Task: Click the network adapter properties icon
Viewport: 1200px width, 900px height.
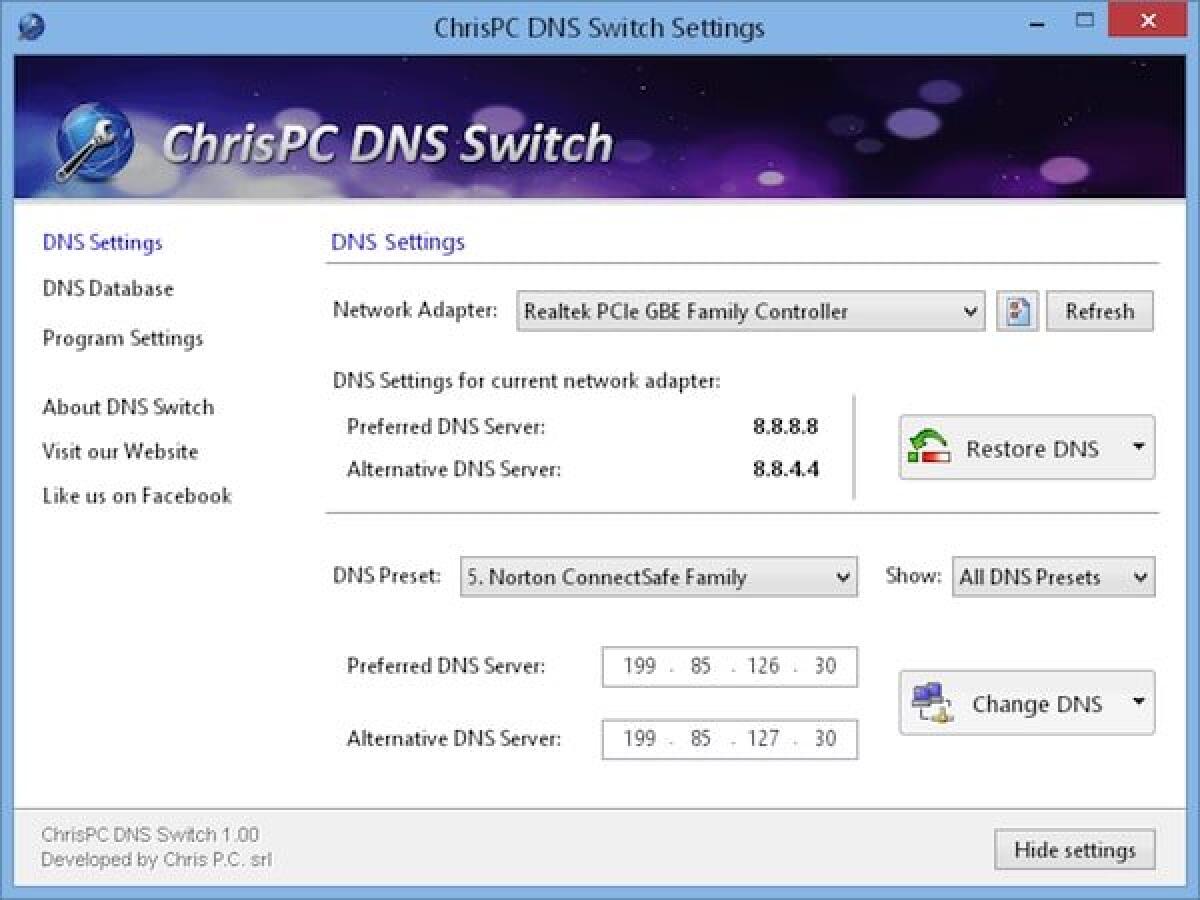Action: (1016, 311)
